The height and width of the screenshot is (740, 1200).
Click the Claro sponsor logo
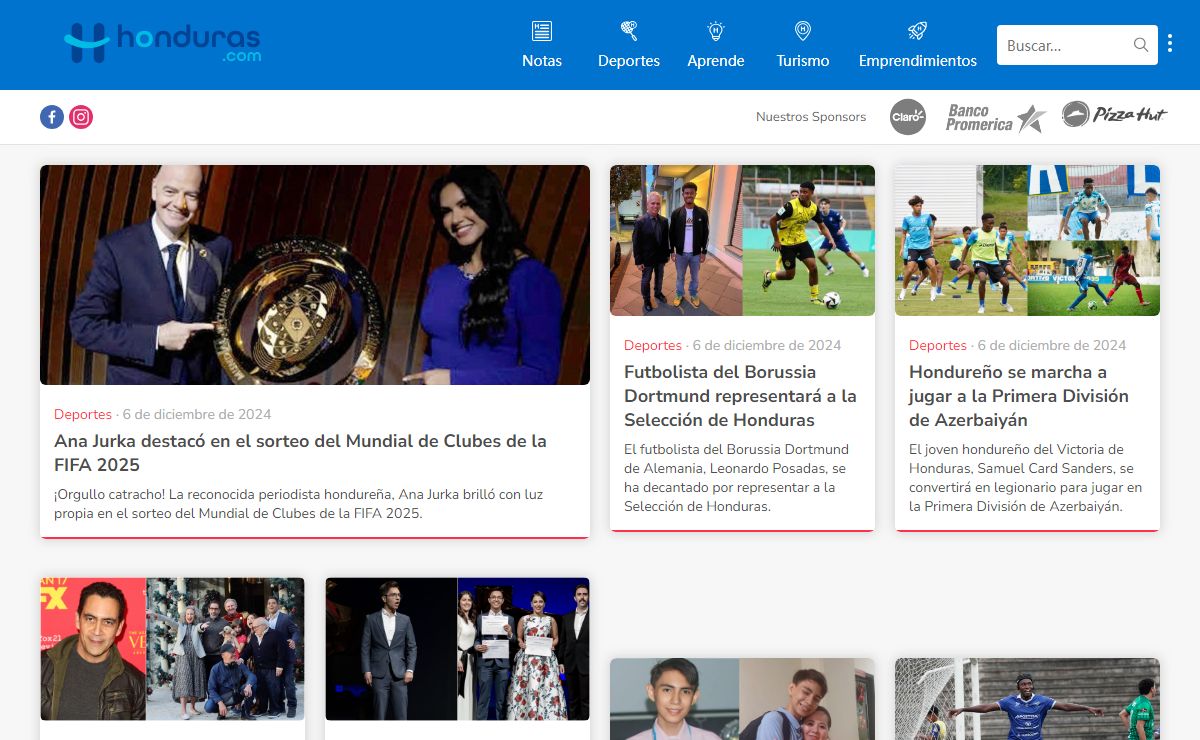[x=908, y=117]
